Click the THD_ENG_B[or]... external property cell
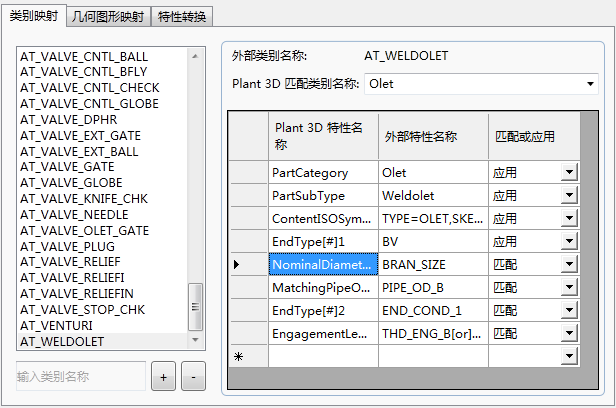The height and width of the screenshot is (408, 616). (433, 334)
